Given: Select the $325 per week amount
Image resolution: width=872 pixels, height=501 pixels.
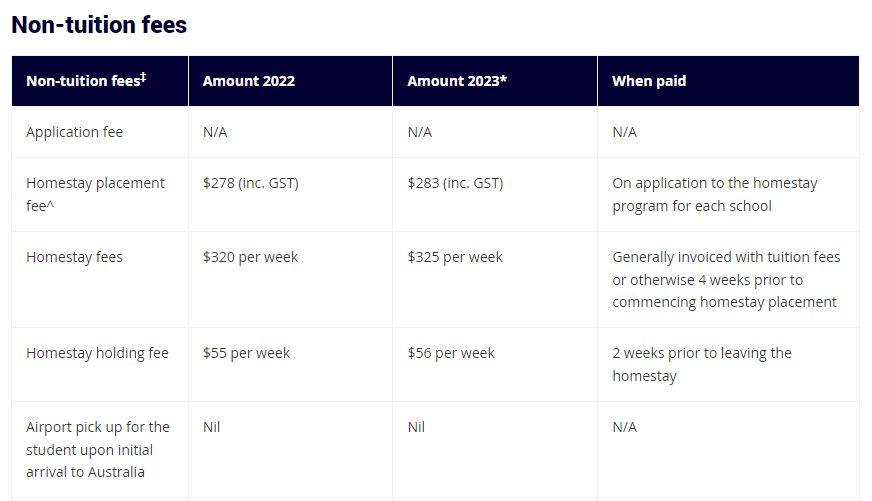Looking at the screenshot, I should point(455,257).
